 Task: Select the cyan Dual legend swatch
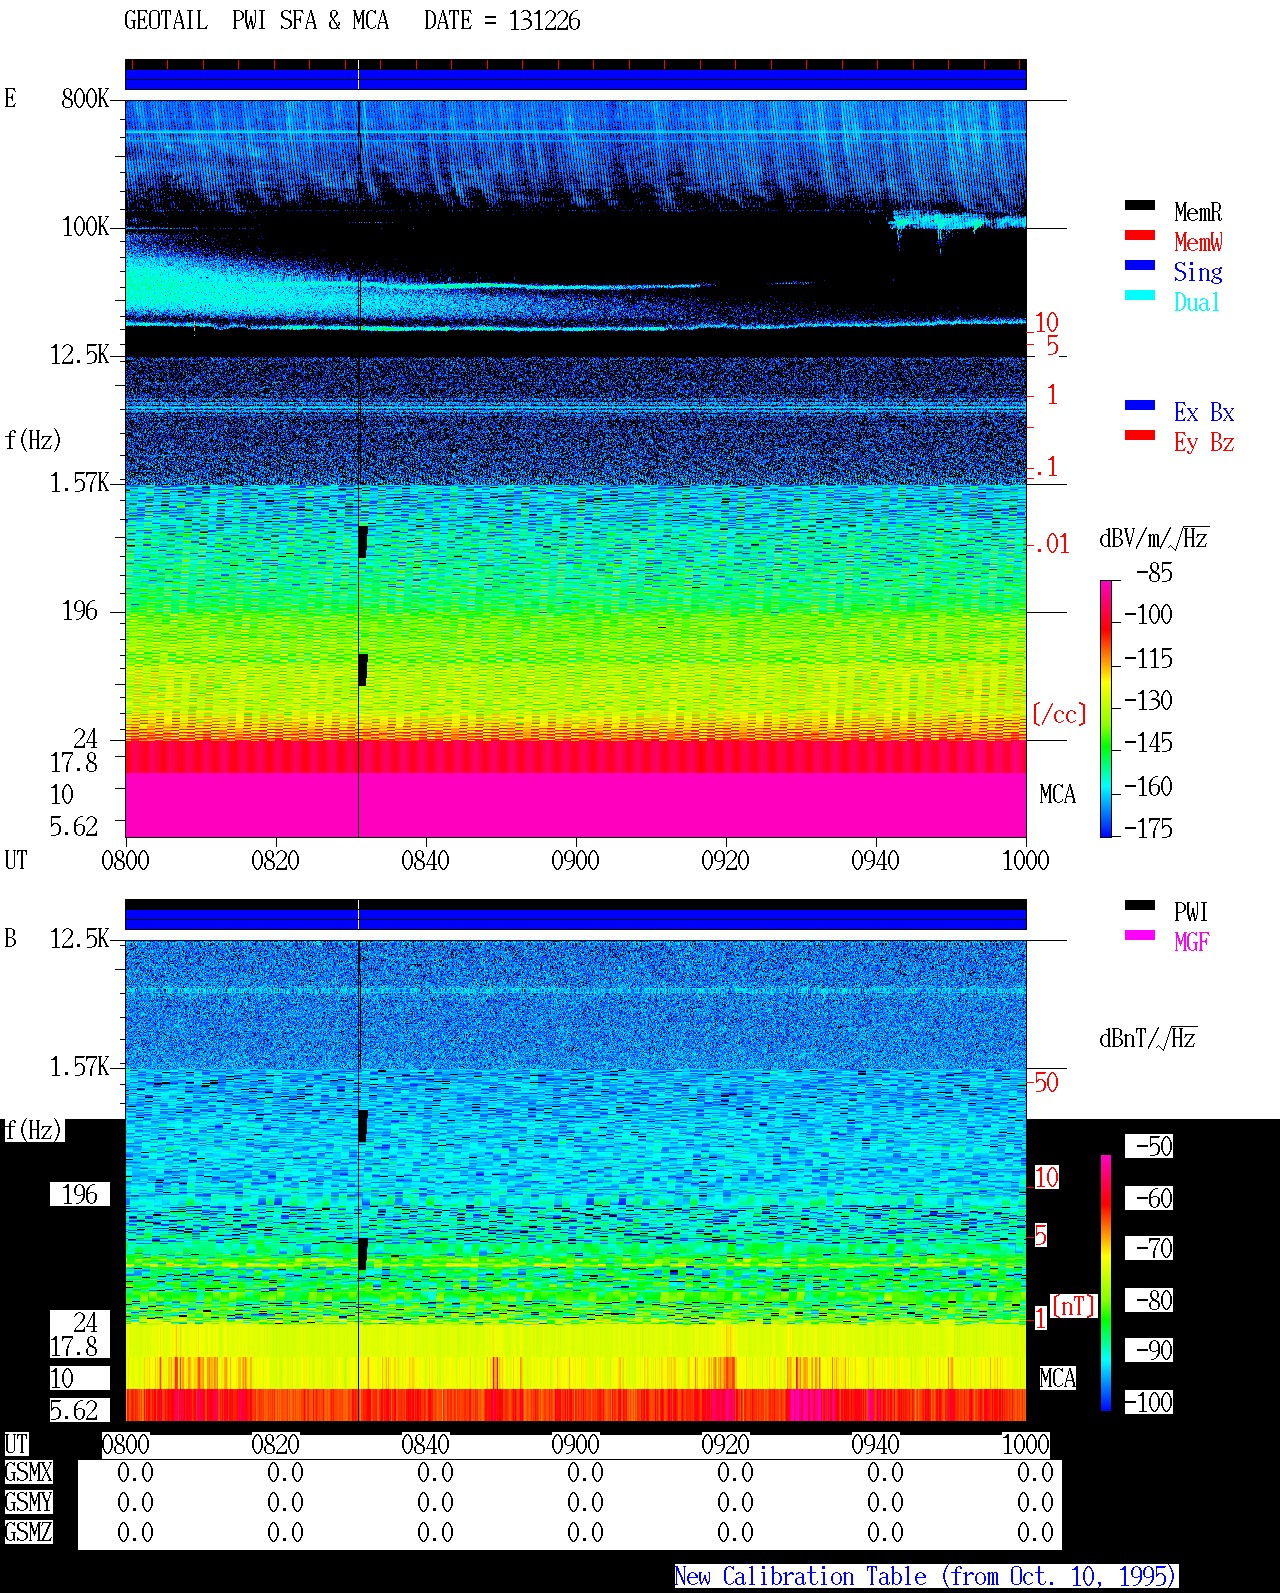1140,295
